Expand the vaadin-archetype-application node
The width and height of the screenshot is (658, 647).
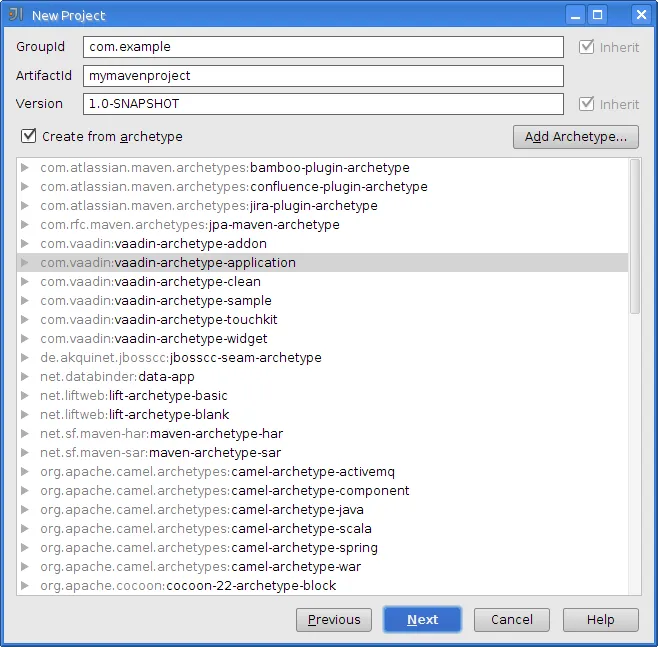[26, 263]
